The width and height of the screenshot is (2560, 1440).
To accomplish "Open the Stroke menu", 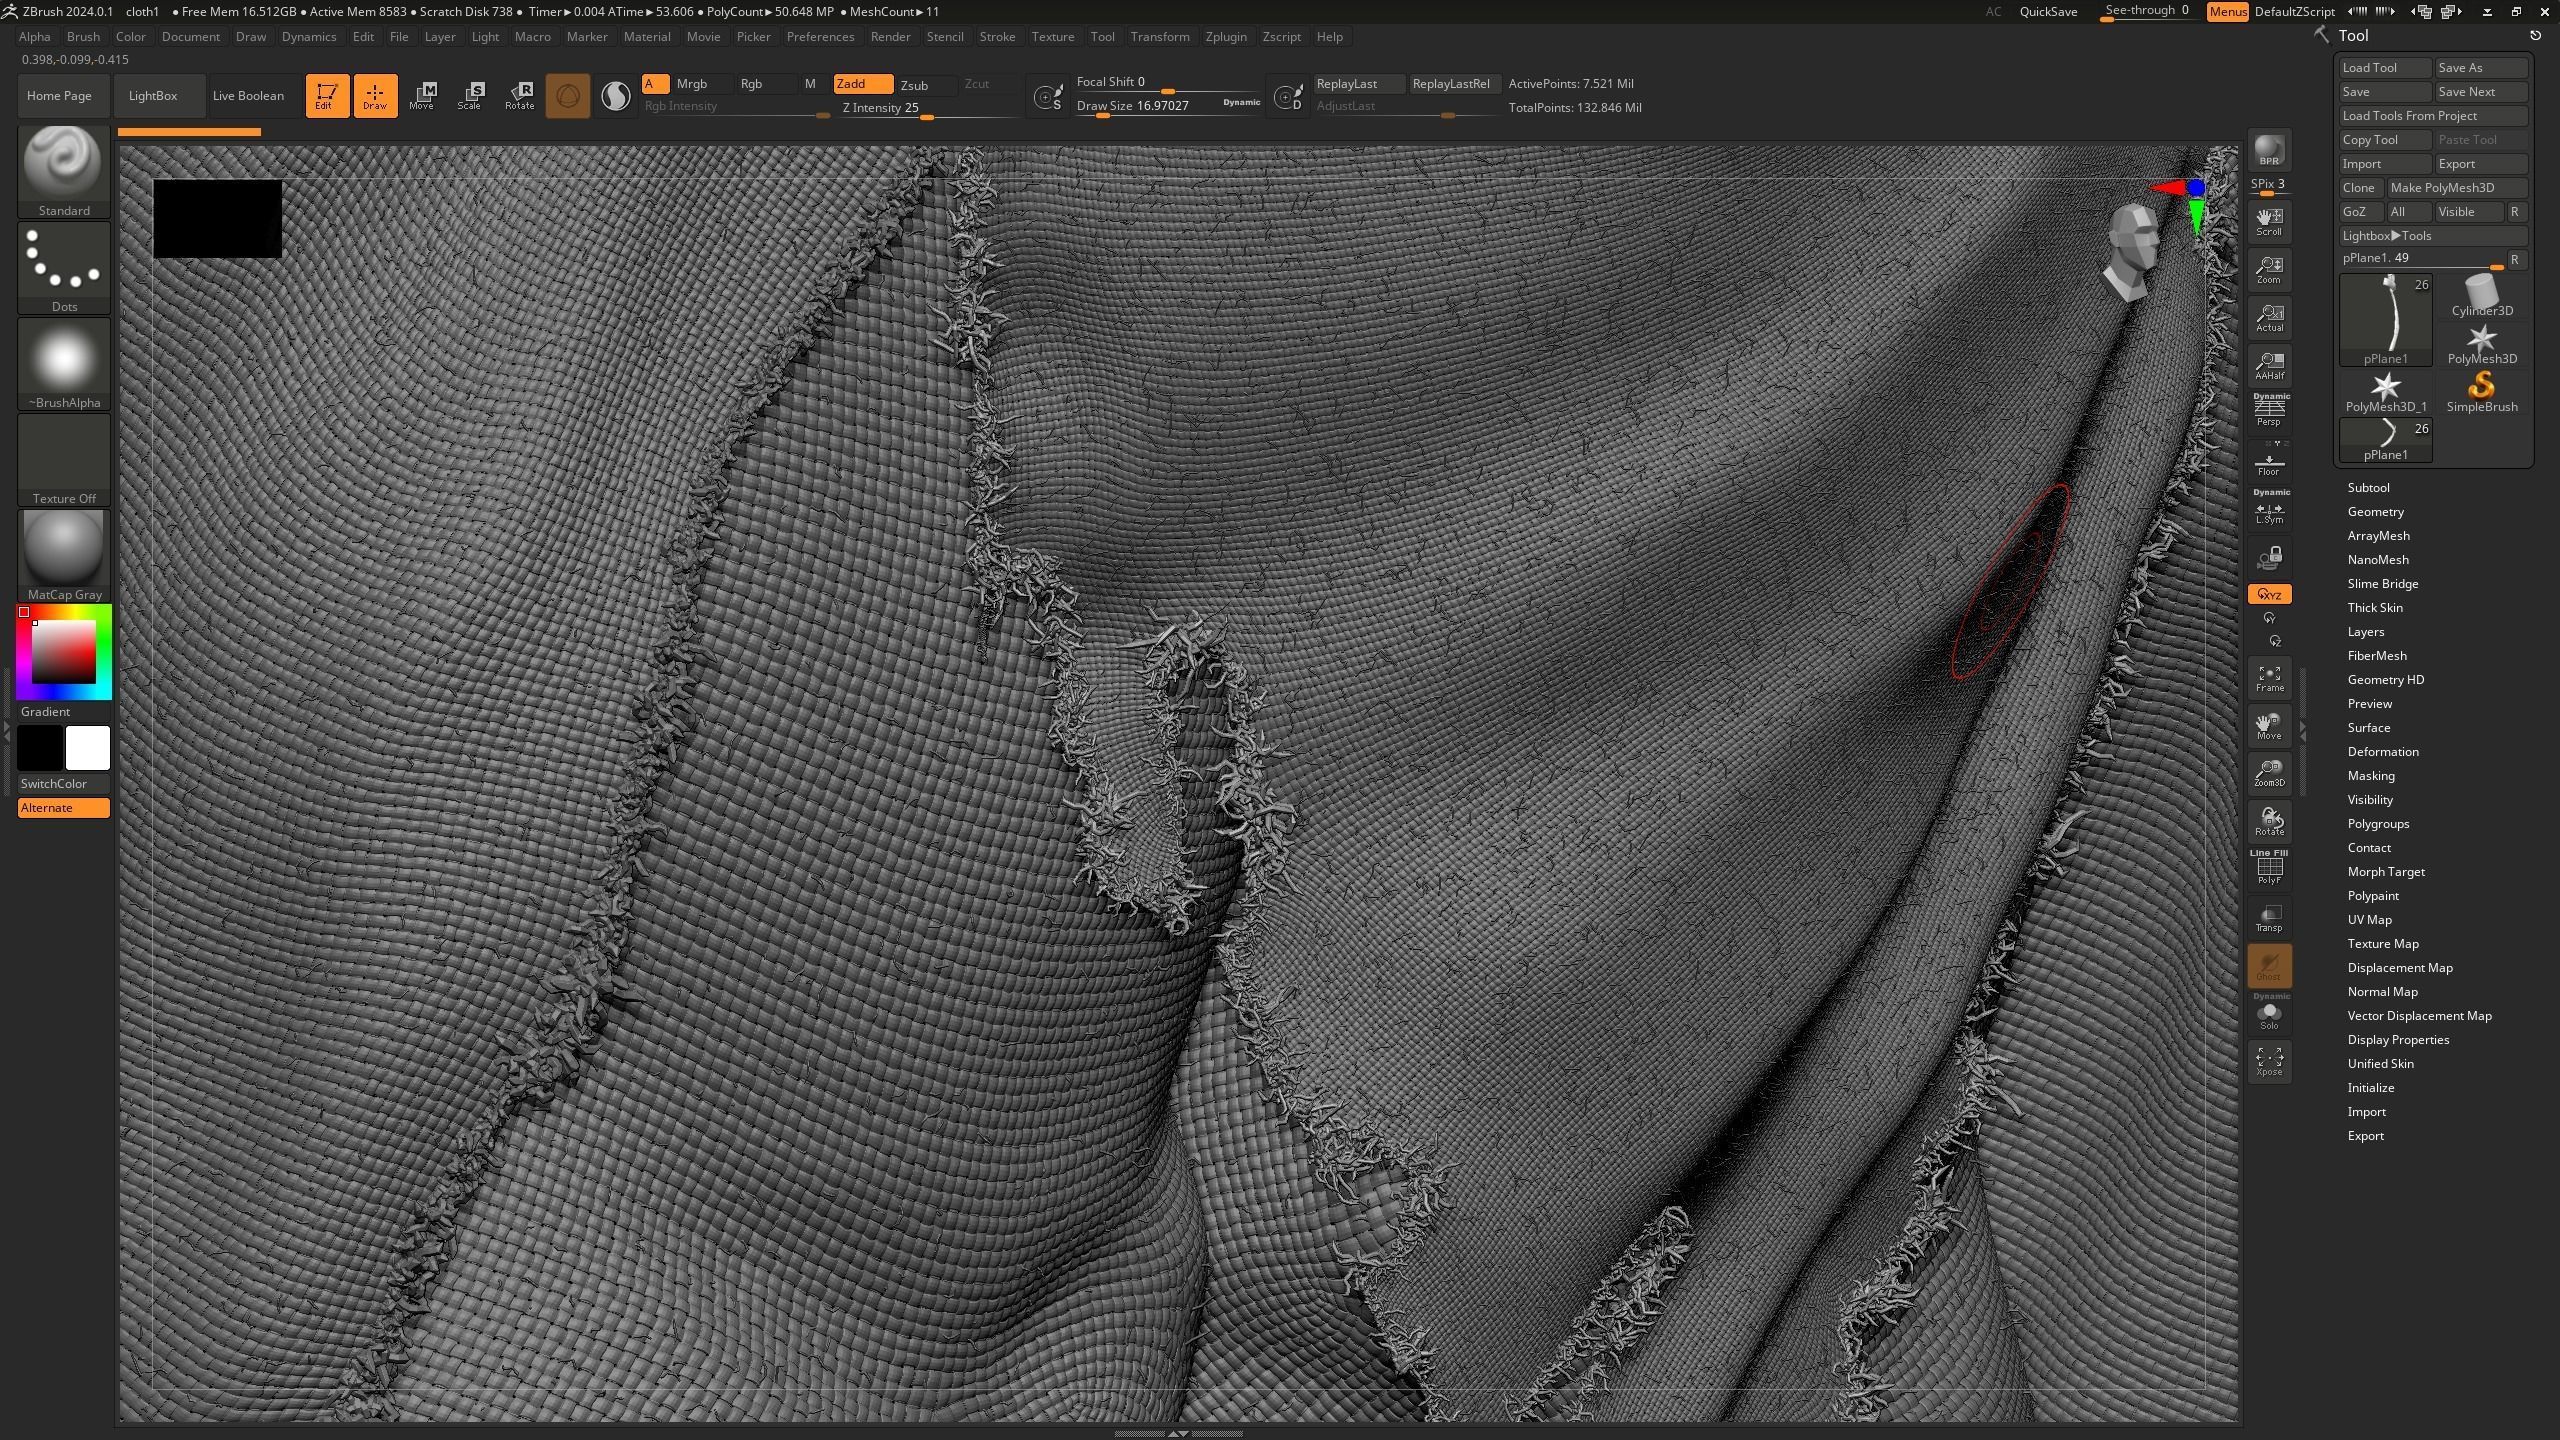I will coord(996,37).
